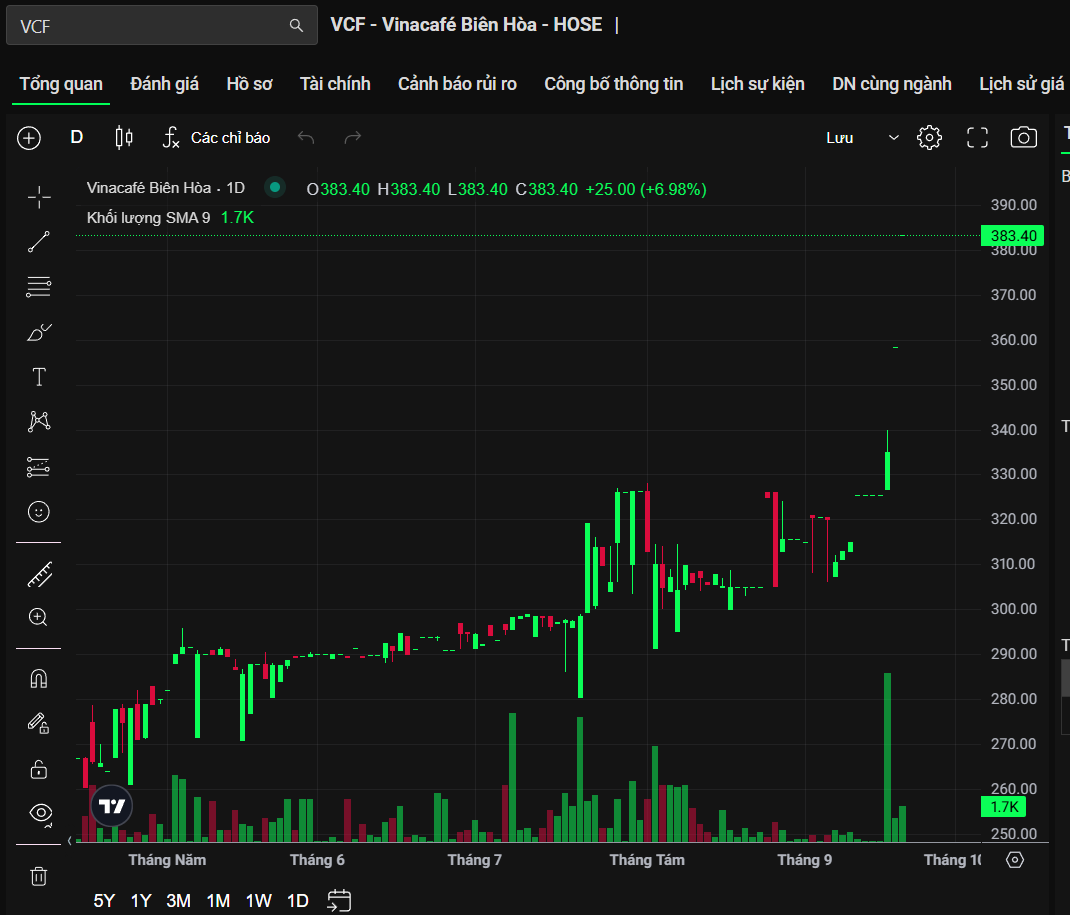Click the 340.00 price axis label
Screen dimensions: 1070x915
[x=1013, y=430]
